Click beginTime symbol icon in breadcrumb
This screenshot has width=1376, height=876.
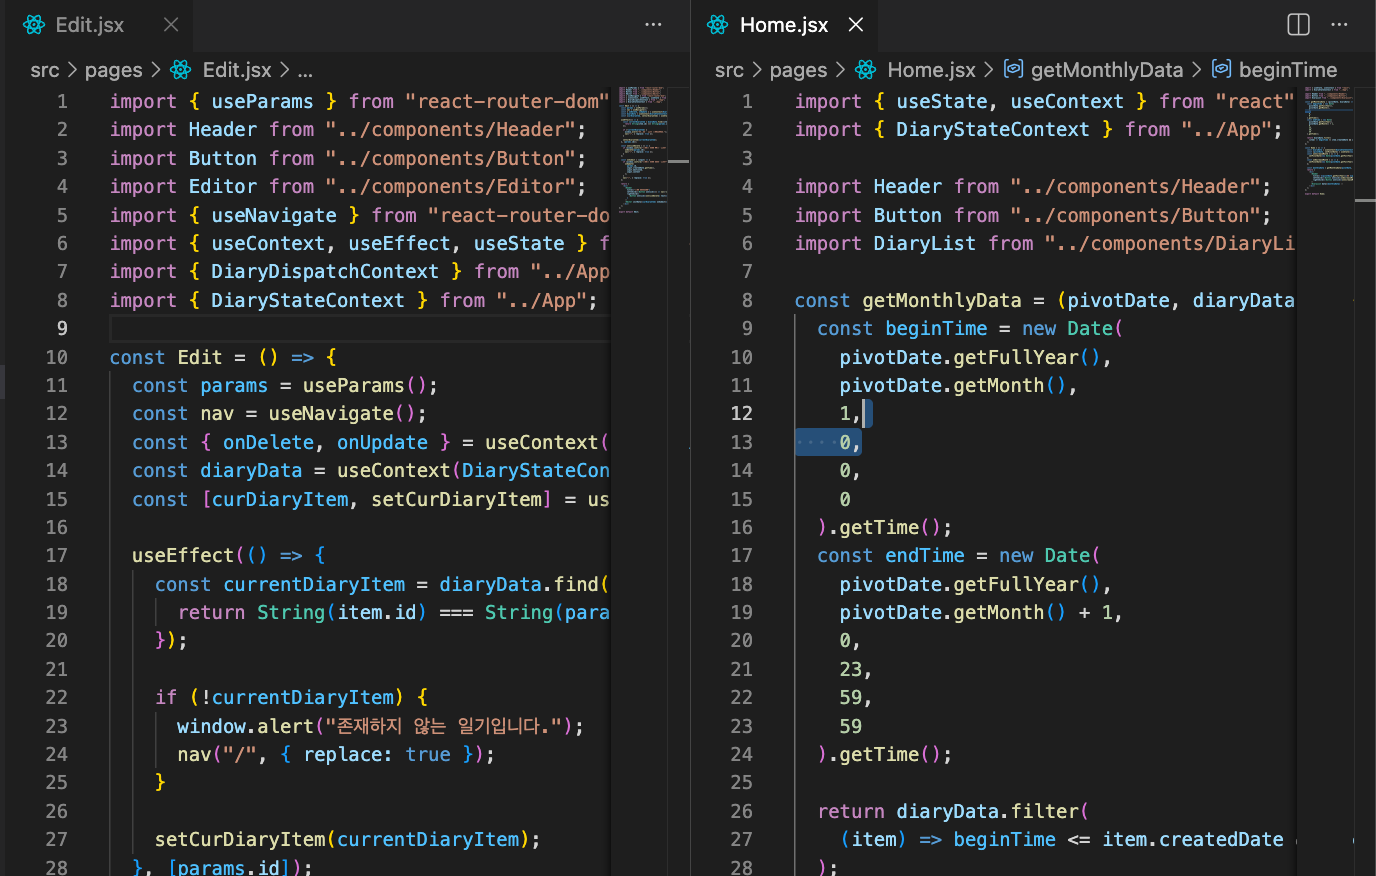coord(1221,69)
